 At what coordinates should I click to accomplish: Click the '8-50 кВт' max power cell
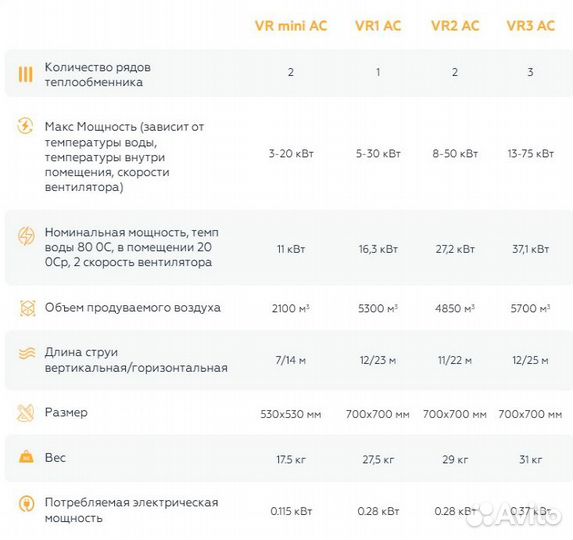point(455,153)
